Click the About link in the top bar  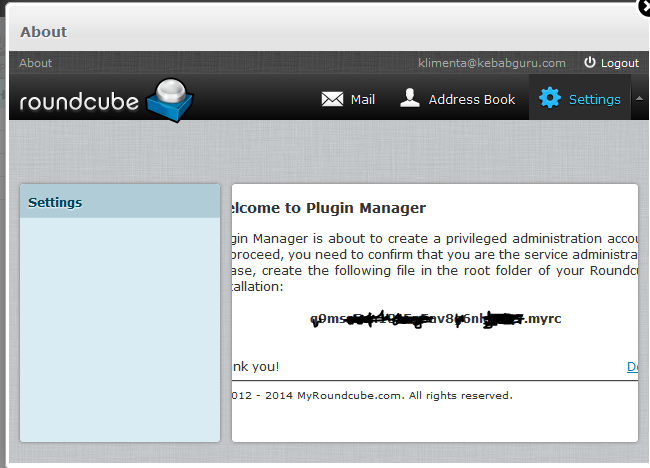click(x=36, y=63)
